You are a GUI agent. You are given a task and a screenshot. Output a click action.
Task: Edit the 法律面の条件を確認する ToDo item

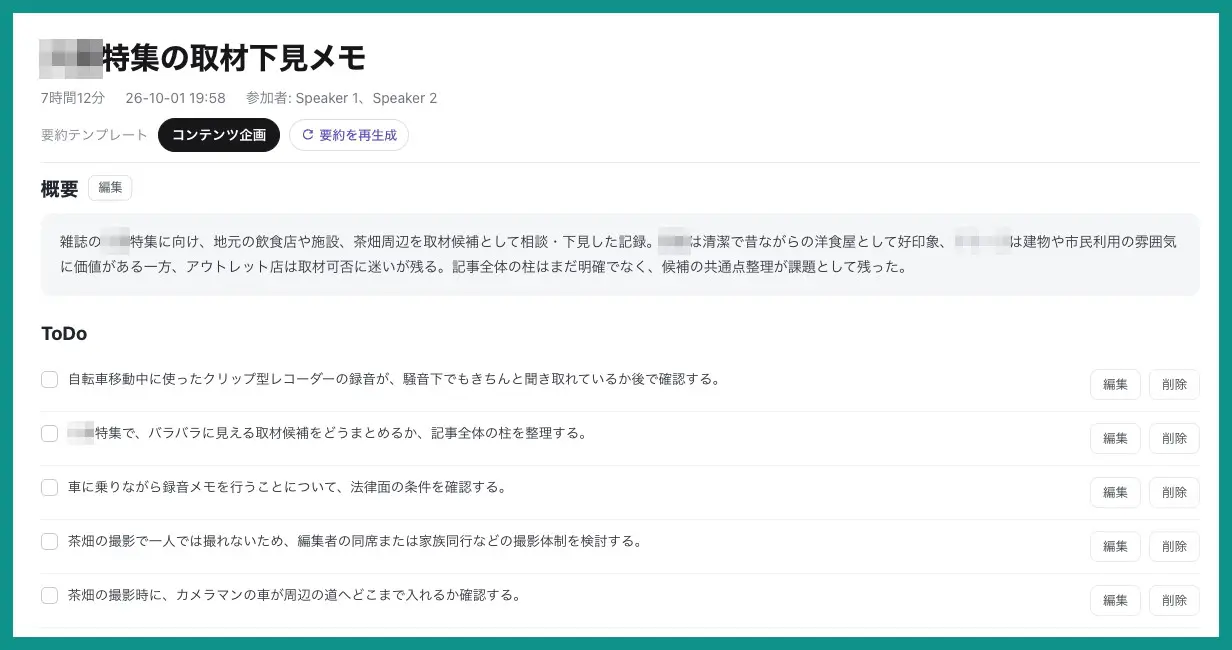(1115, 492)
